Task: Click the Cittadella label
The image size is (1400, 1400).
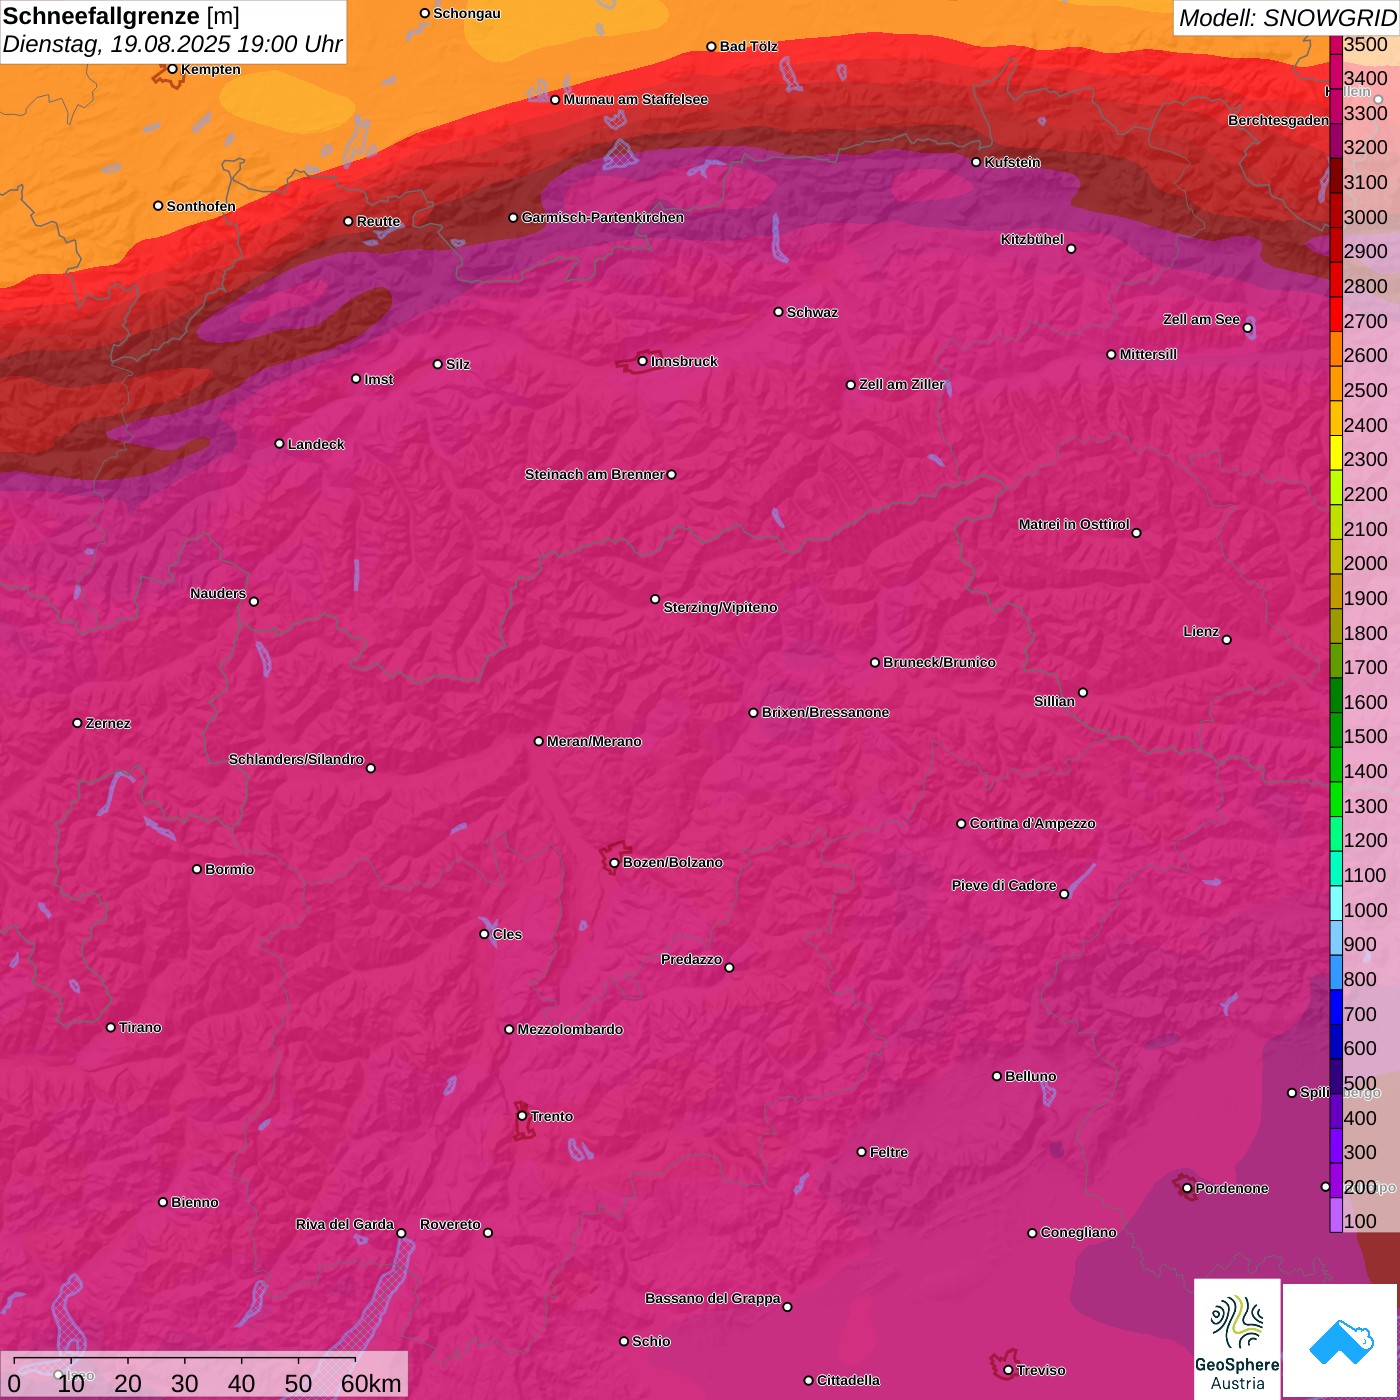Action: [x=848, y=1380]
